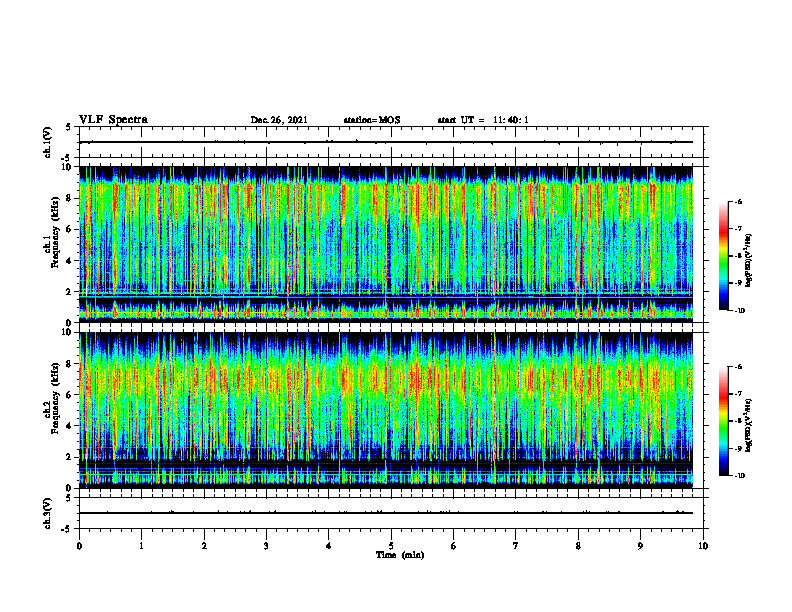This screenshot has height=612, width=792.
Task: Click the 'Time (min)' axis label
Action: point(400,555)
